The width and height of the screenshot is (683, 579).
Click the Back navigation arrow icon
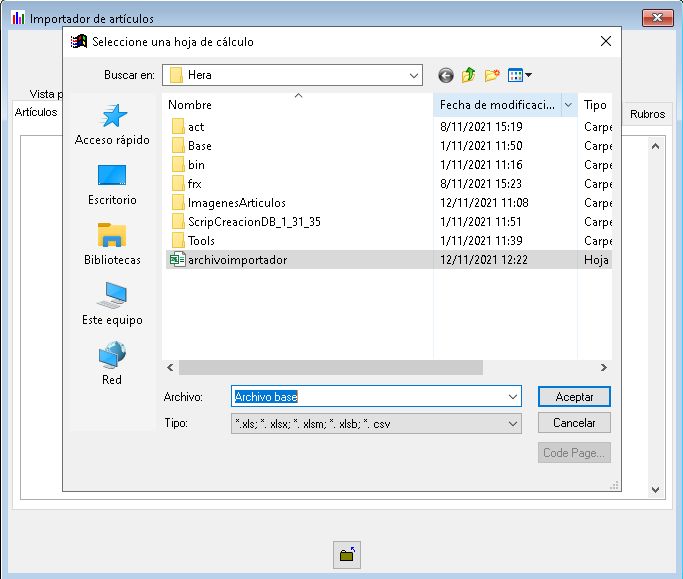[x=446, y=75]
